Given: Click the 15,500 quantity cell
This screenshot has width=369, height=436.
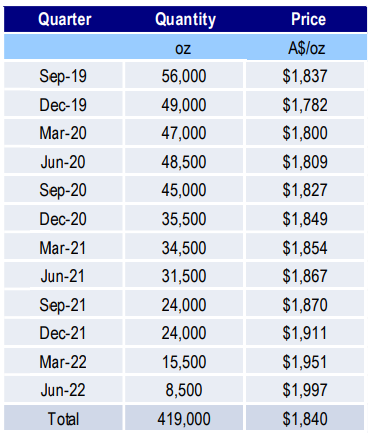Looking at the screenshot, I should [184, 362].
